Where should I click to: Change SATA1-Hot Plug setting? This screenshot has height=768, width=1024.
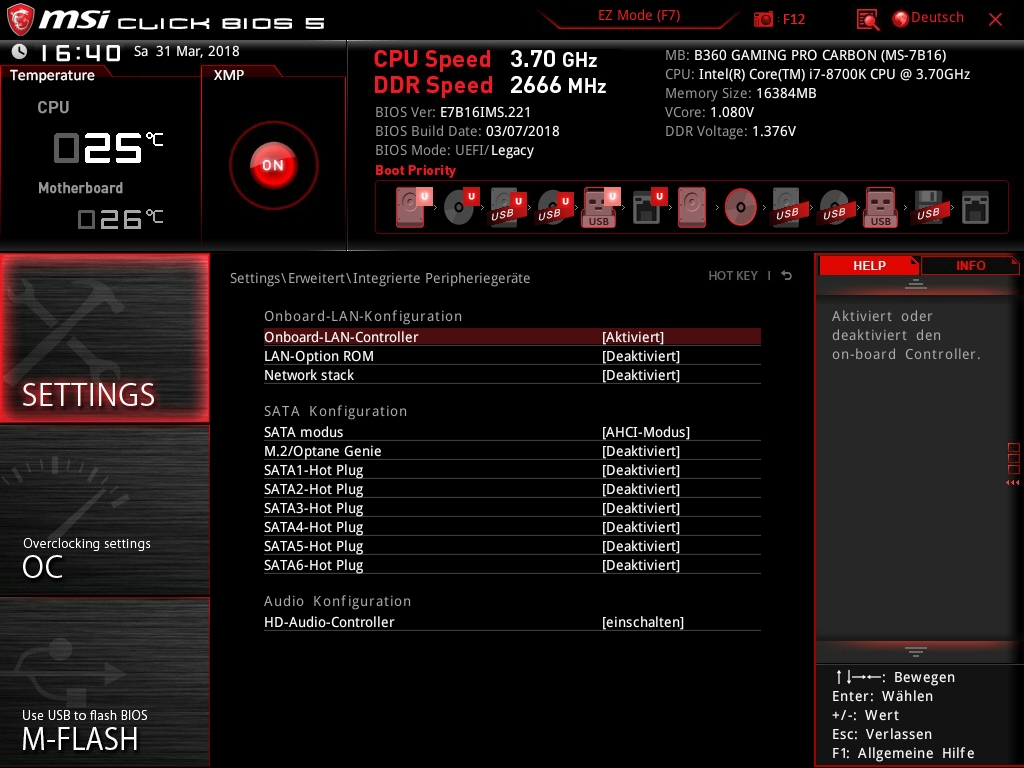point(641,470)
